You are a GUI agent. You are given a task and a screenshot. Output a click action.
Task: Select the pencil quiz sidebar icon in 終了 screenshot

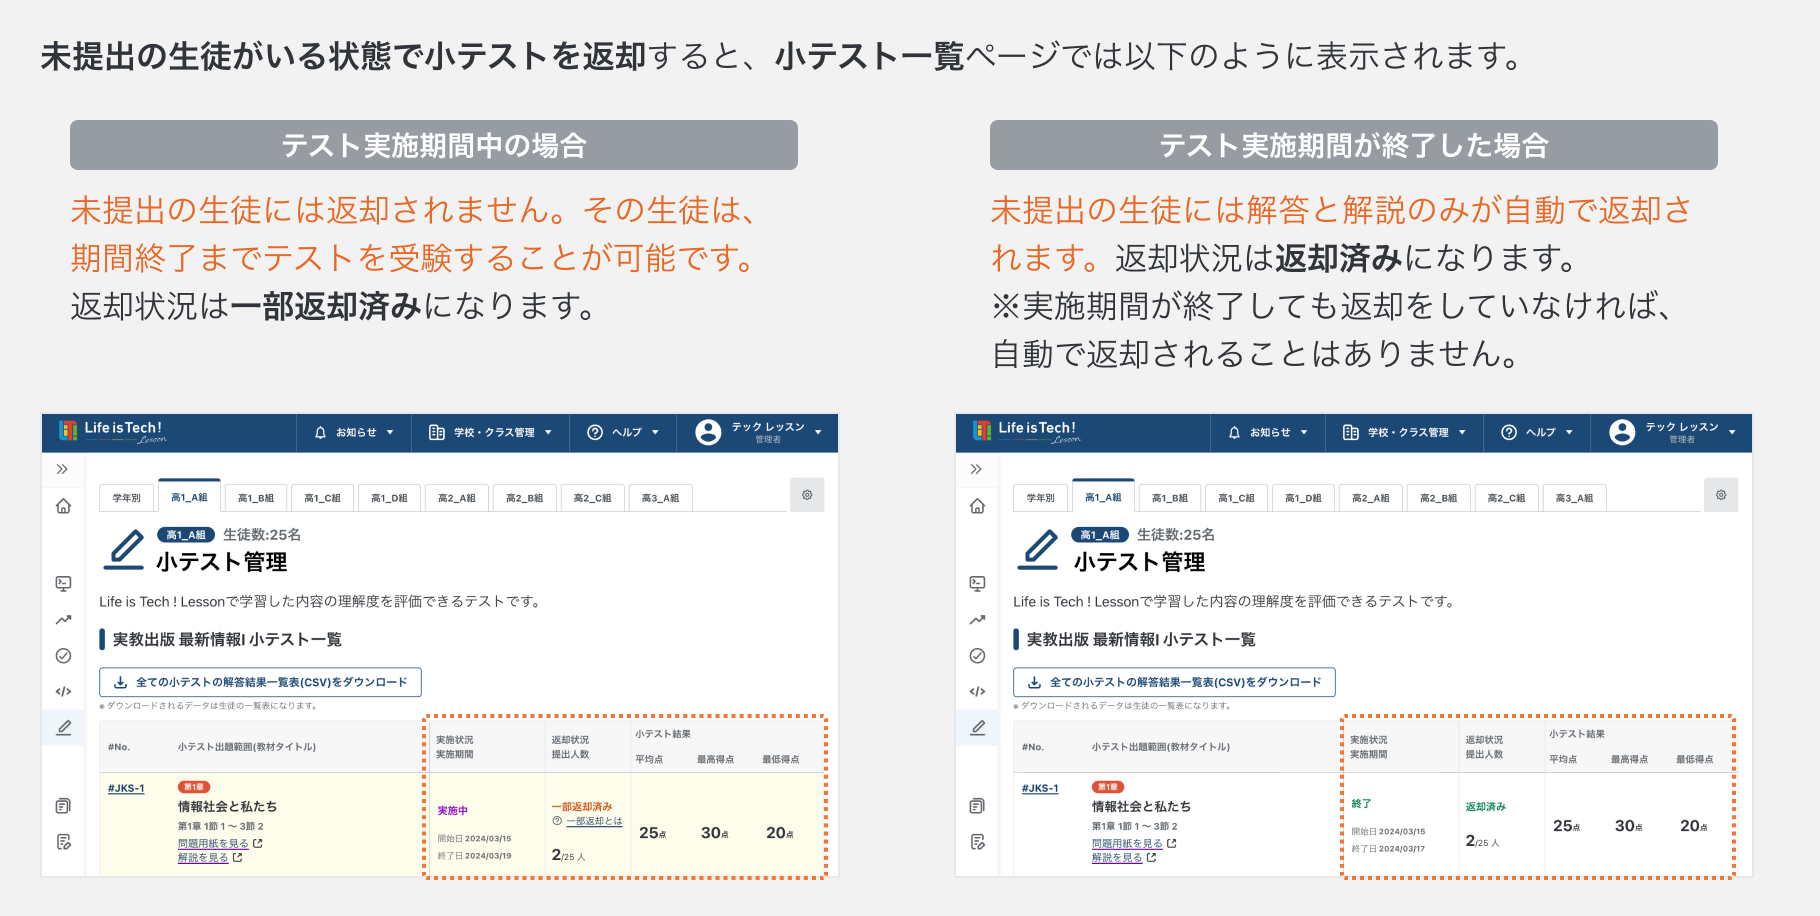(x=977, y=727)
